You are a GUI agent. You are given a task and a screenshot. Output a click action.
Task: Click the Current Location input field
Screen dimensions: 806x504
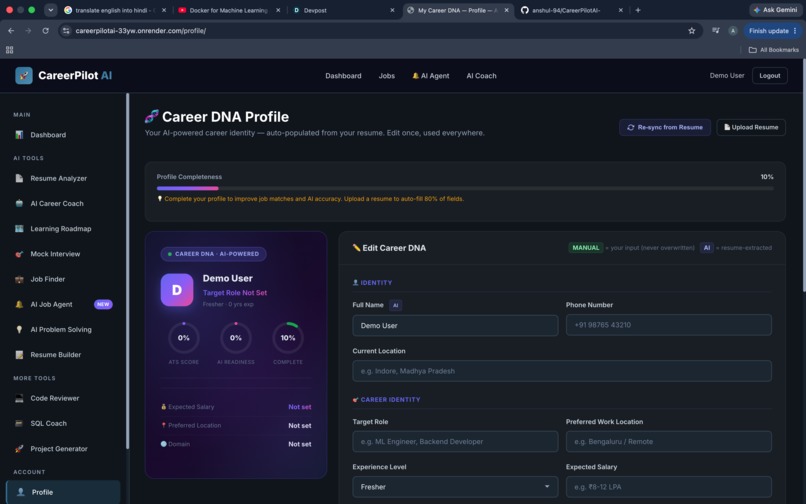(562, 371)
